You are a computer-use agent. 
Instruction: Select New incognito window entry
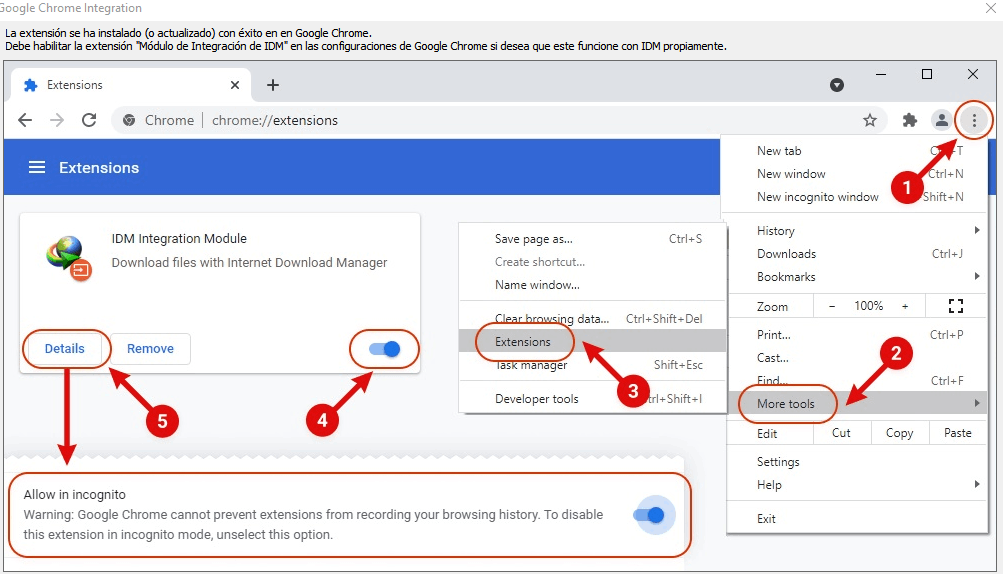coord(854,197)
